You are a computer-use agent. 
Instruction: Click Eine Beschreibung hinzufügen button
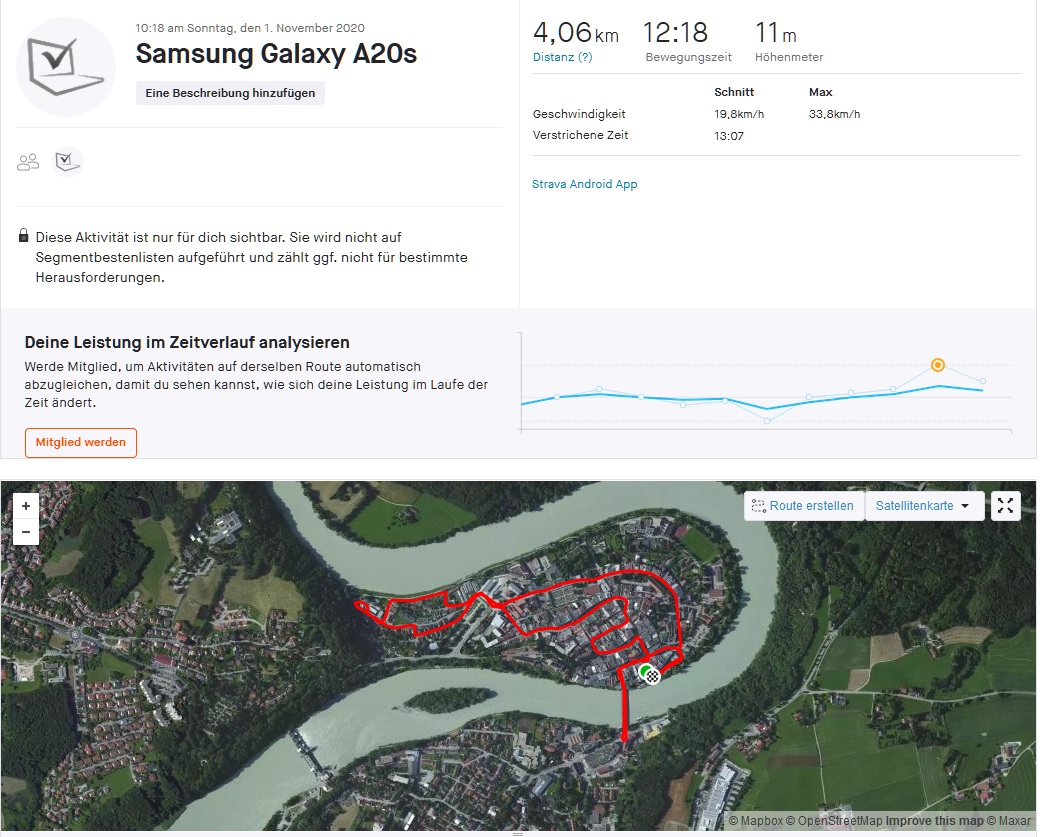click(x=230, y=93)
